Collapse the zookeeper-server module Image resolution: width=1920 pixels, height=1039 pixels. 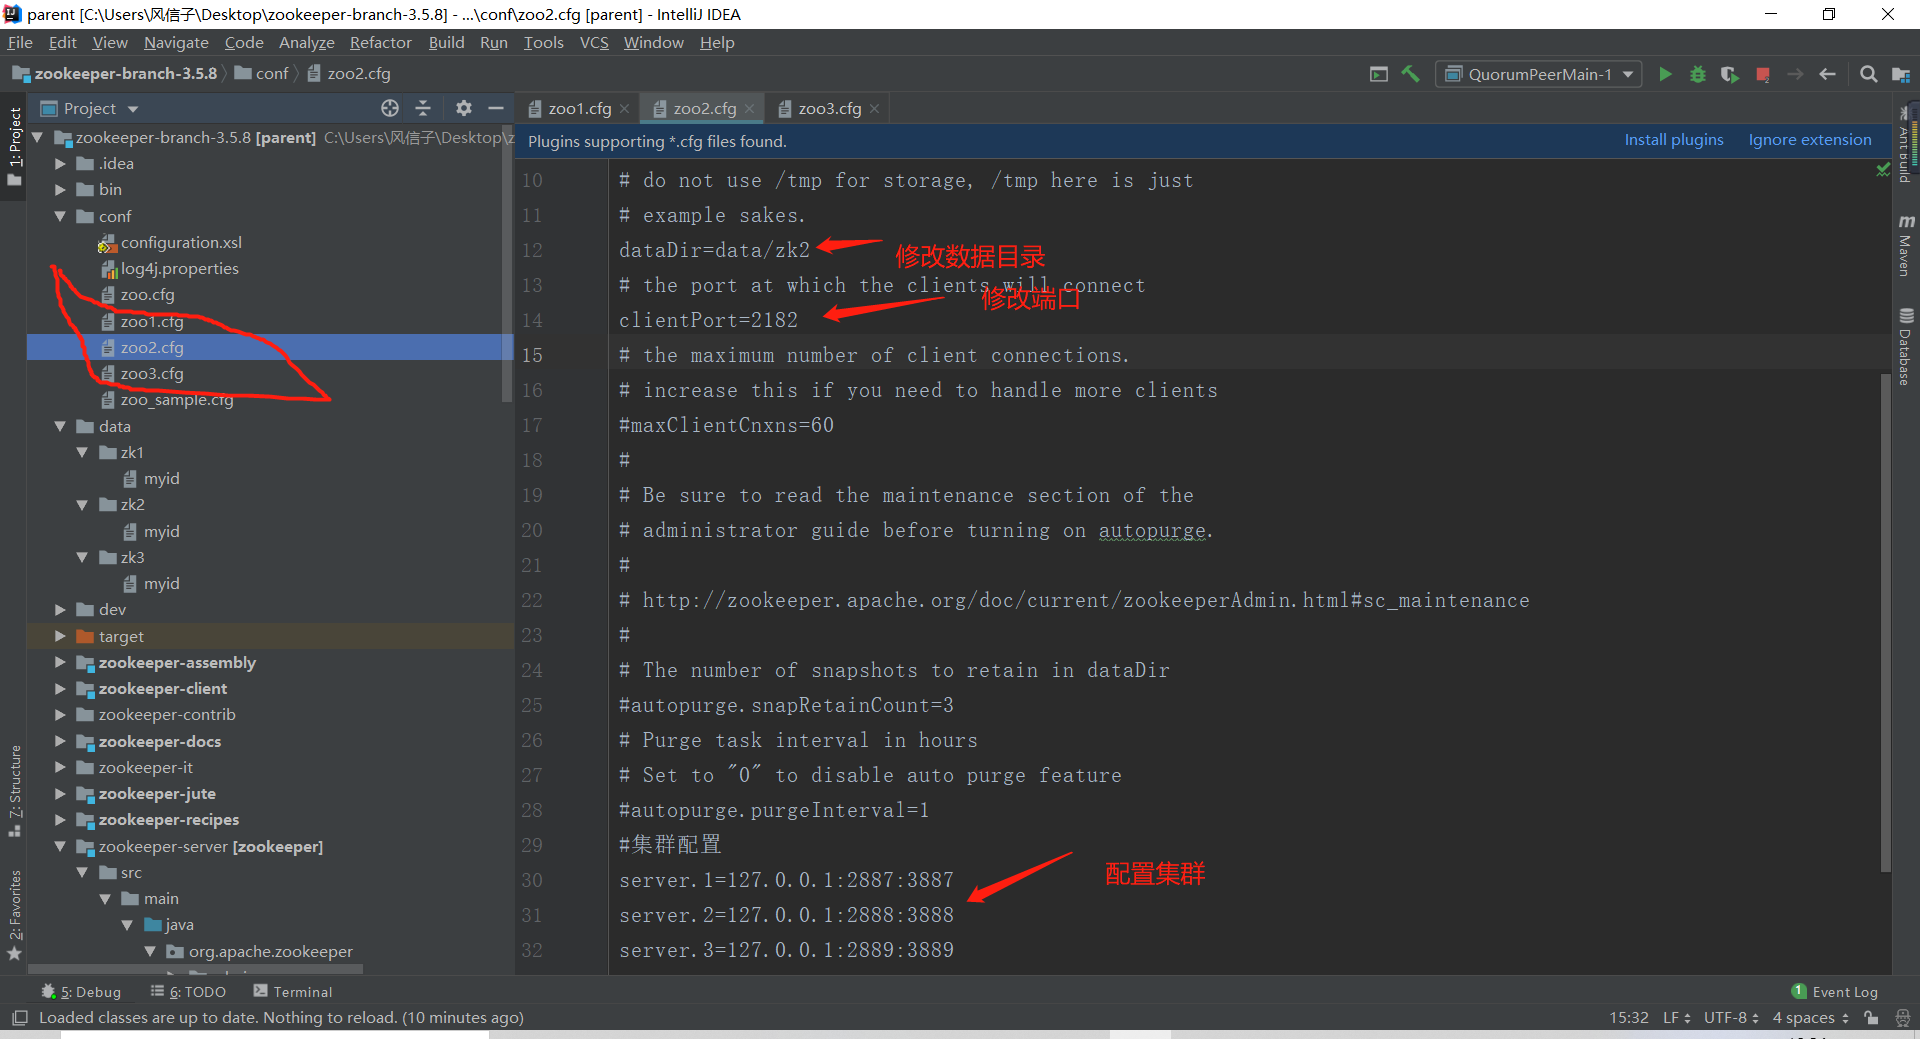[x=60, y=846]
